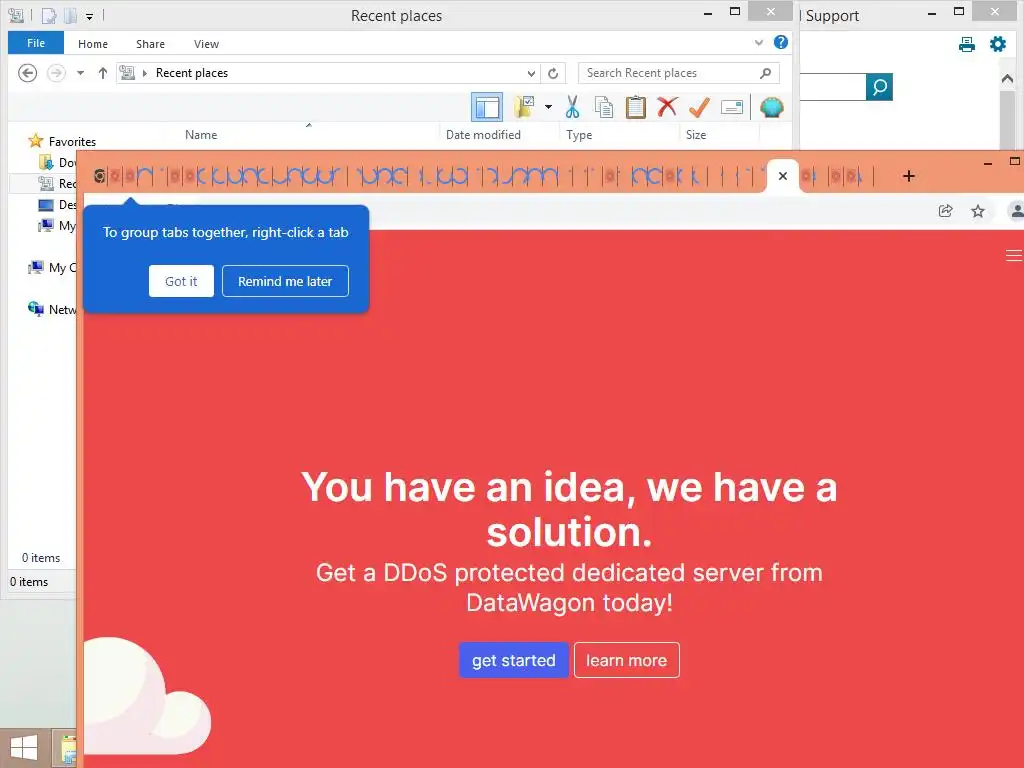Click the search button in Support window

tap(879, 87)
